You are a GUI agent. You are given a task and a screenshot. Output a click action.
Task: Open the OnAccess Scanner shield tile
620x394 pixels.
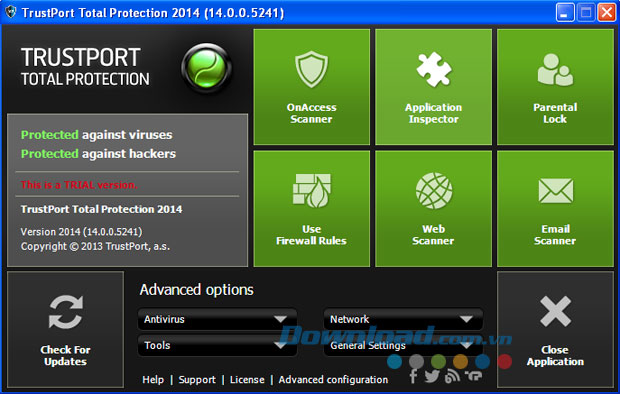pyautogui.click(x=312, y=87)
